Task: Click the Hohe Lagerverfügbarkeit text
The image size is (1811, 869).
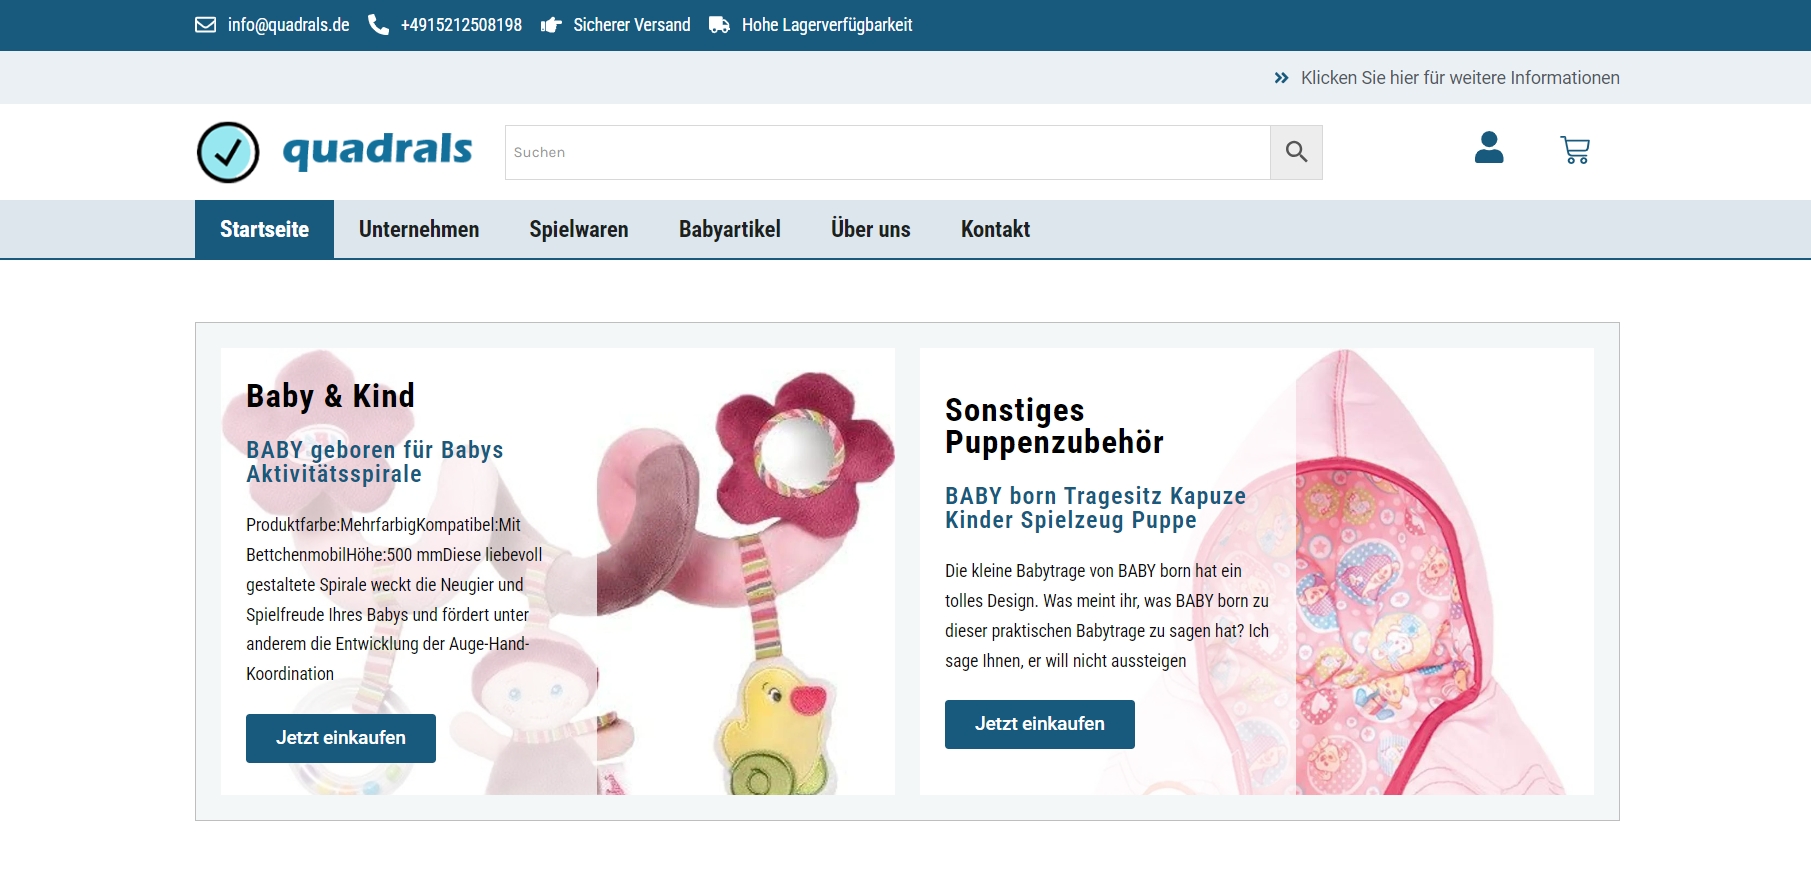Action: (x=827, y=25)
